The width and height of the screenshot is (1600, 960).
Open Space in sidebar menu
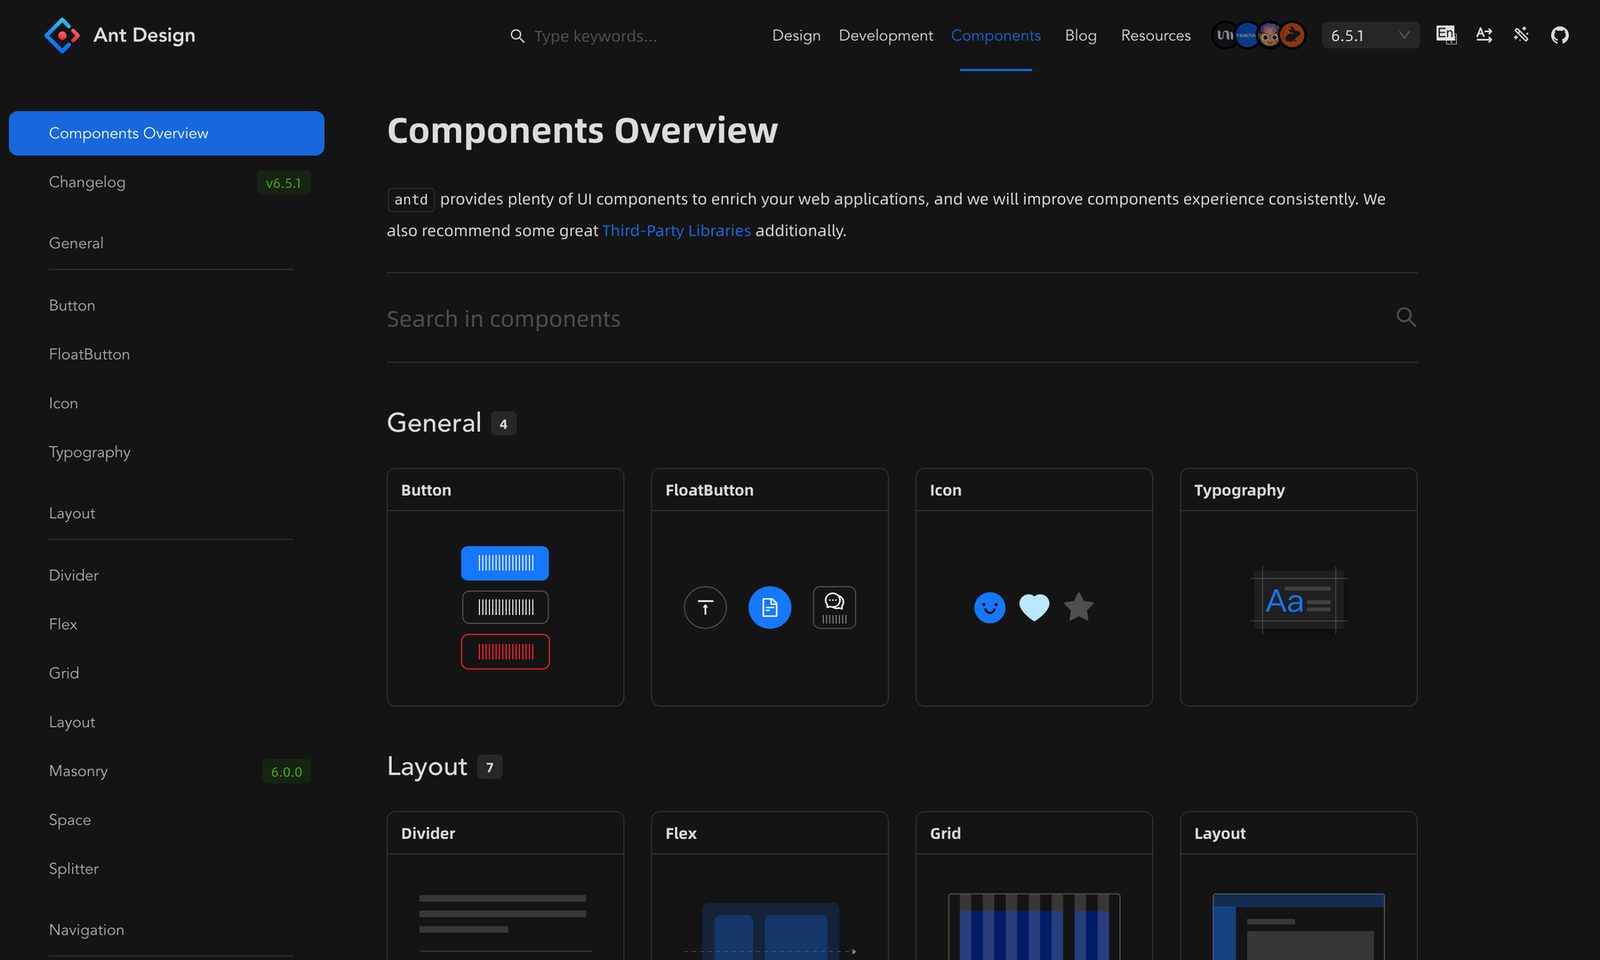point(166,820)
